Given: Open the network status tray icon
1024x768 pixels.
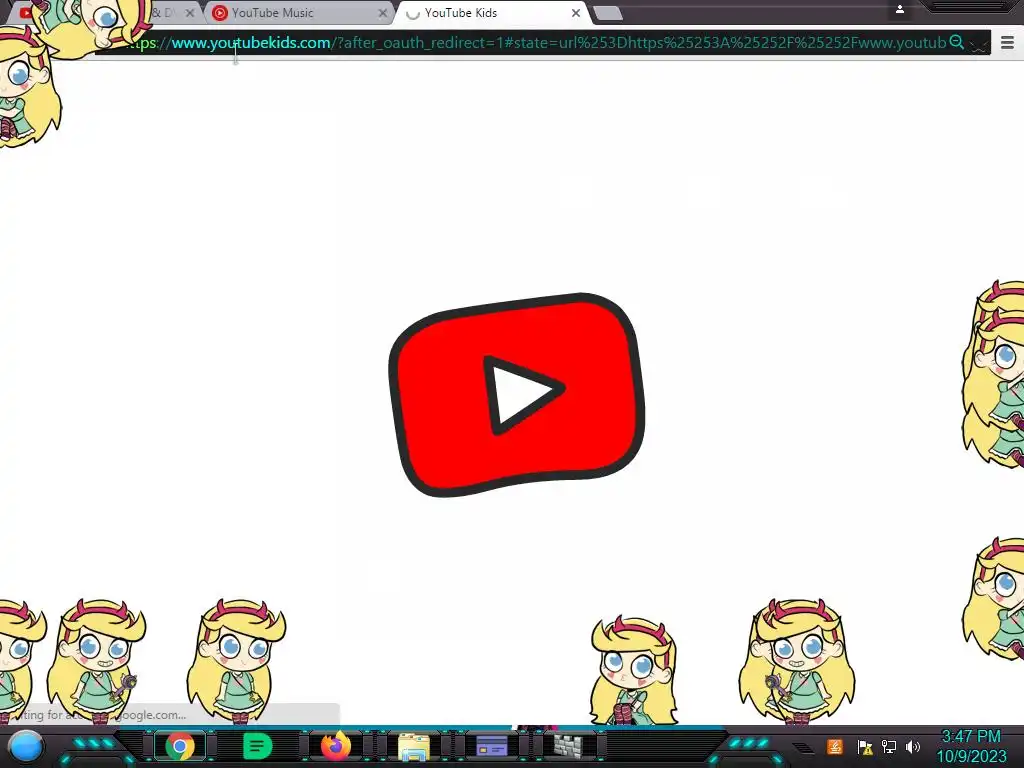Looking at the screenshot, I should click(889, 746).
